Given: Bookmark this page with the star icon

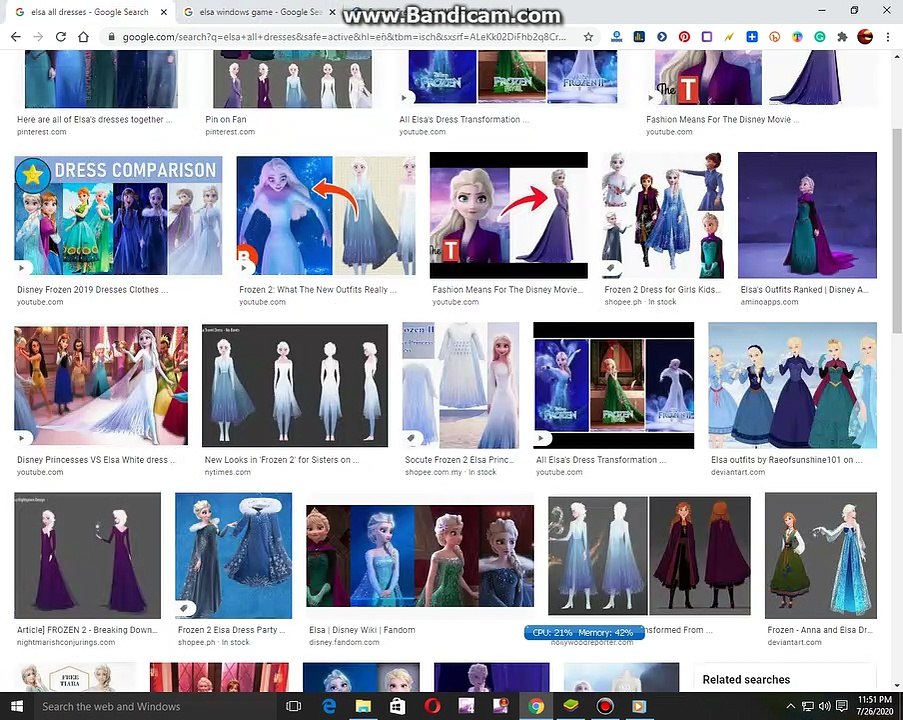Looking at the screenshot, I should [x=588, y=37].
